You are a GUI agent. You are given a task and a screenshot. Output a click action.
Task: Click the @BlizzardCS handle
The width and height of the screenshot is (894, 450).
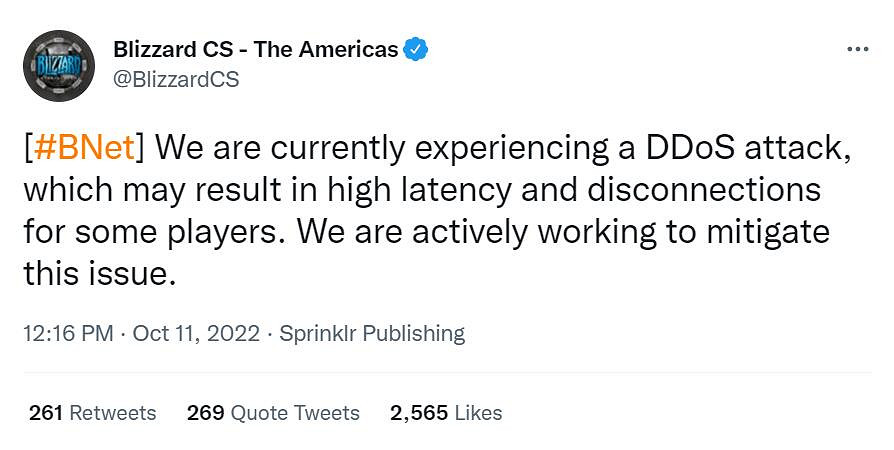(177, 80)
